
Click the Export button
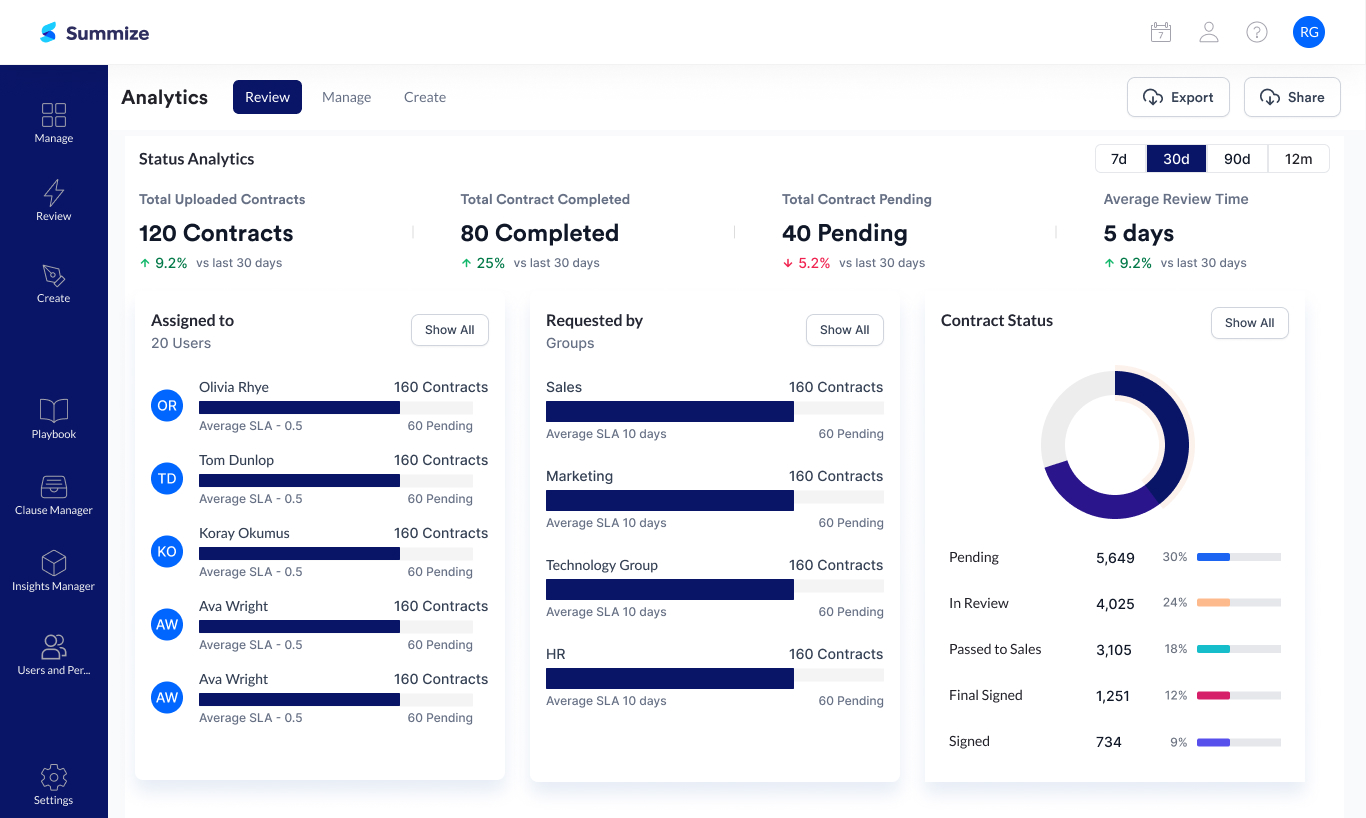[1178, 97]
